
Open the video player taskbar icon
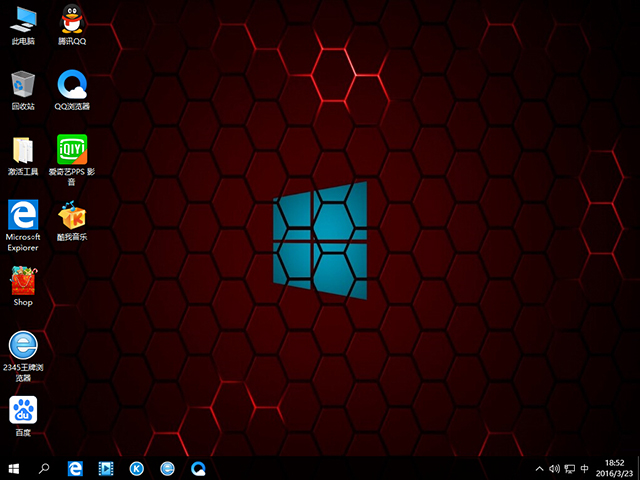[105, 467]
